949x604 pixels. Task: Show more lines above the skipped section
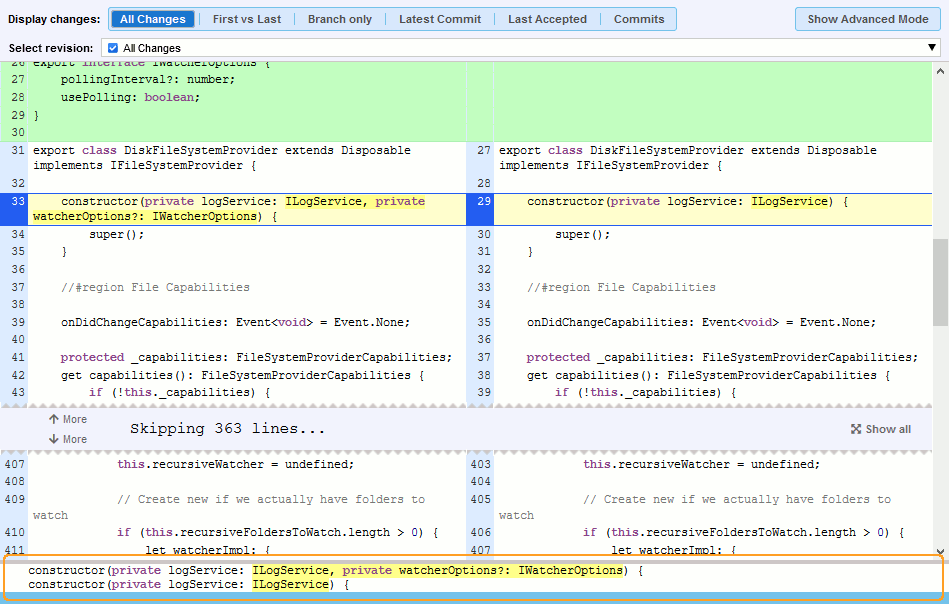point(67,420)
